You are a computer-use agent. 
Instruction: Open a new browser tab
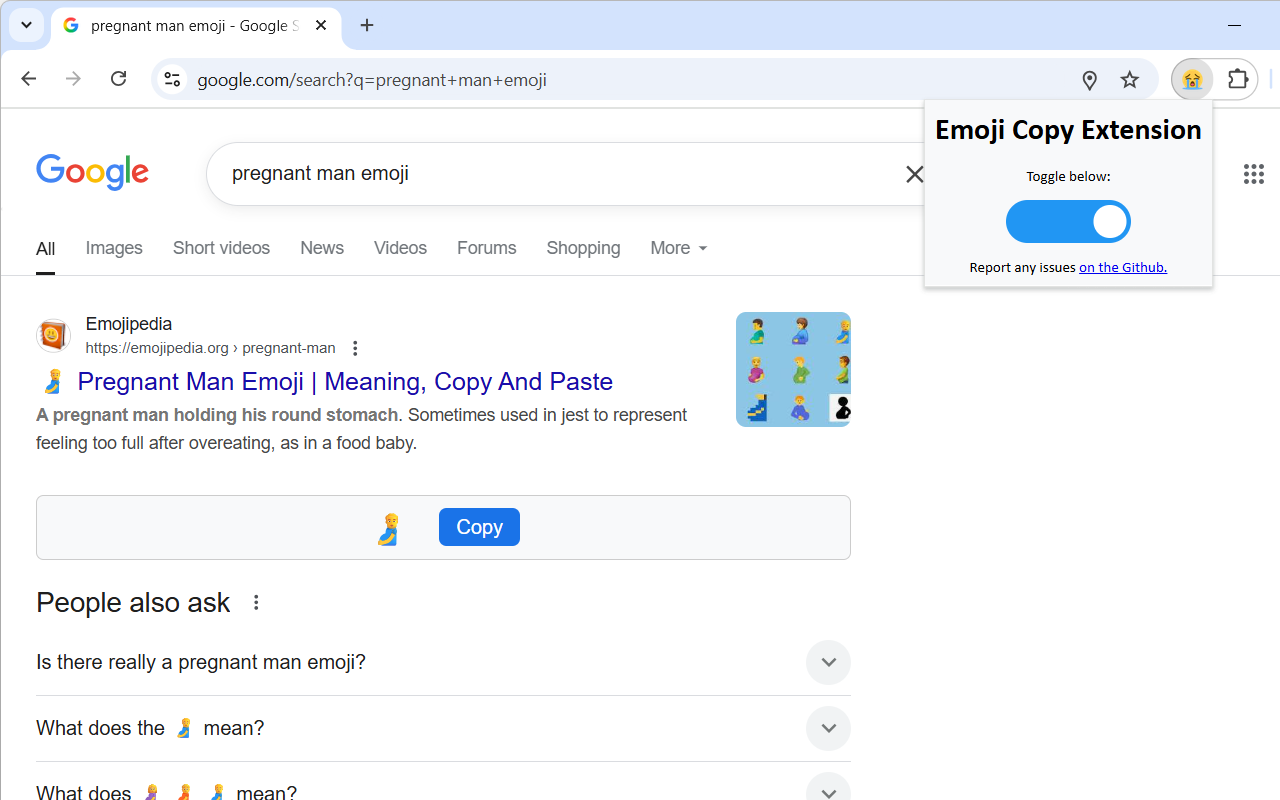(367, 26)
